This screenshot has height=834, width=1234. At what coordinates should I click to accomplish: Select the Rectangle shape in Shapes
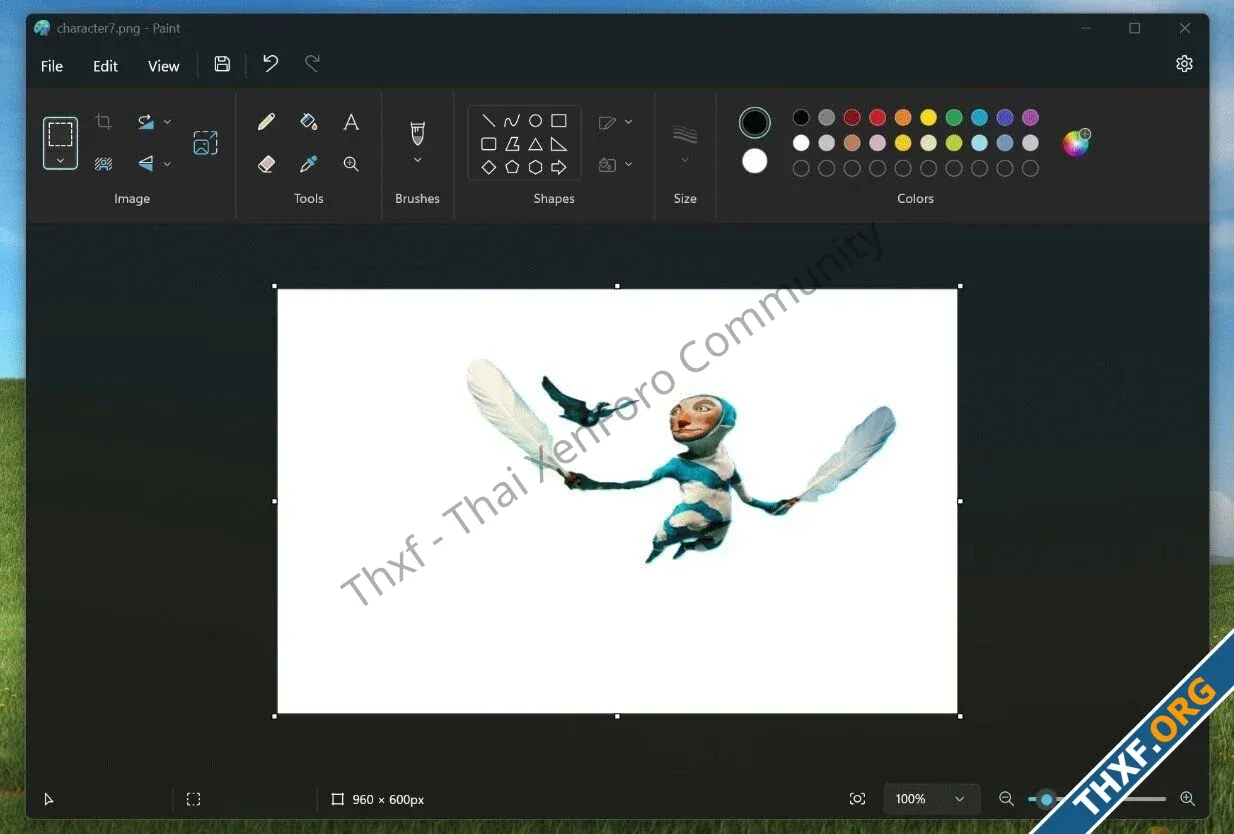559,121
